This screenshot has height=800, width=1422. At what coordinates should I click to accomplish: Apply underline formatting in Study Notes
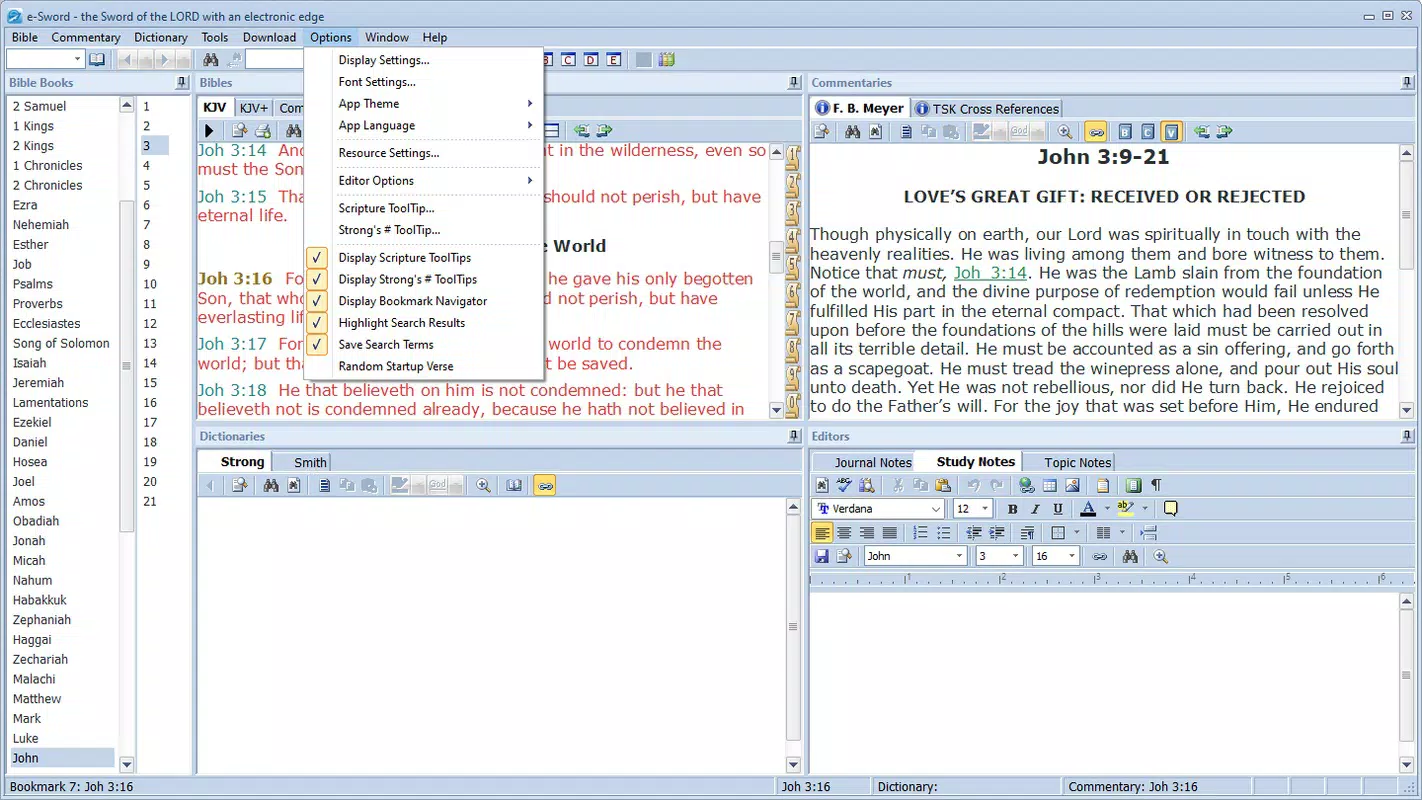point(1058,509)
